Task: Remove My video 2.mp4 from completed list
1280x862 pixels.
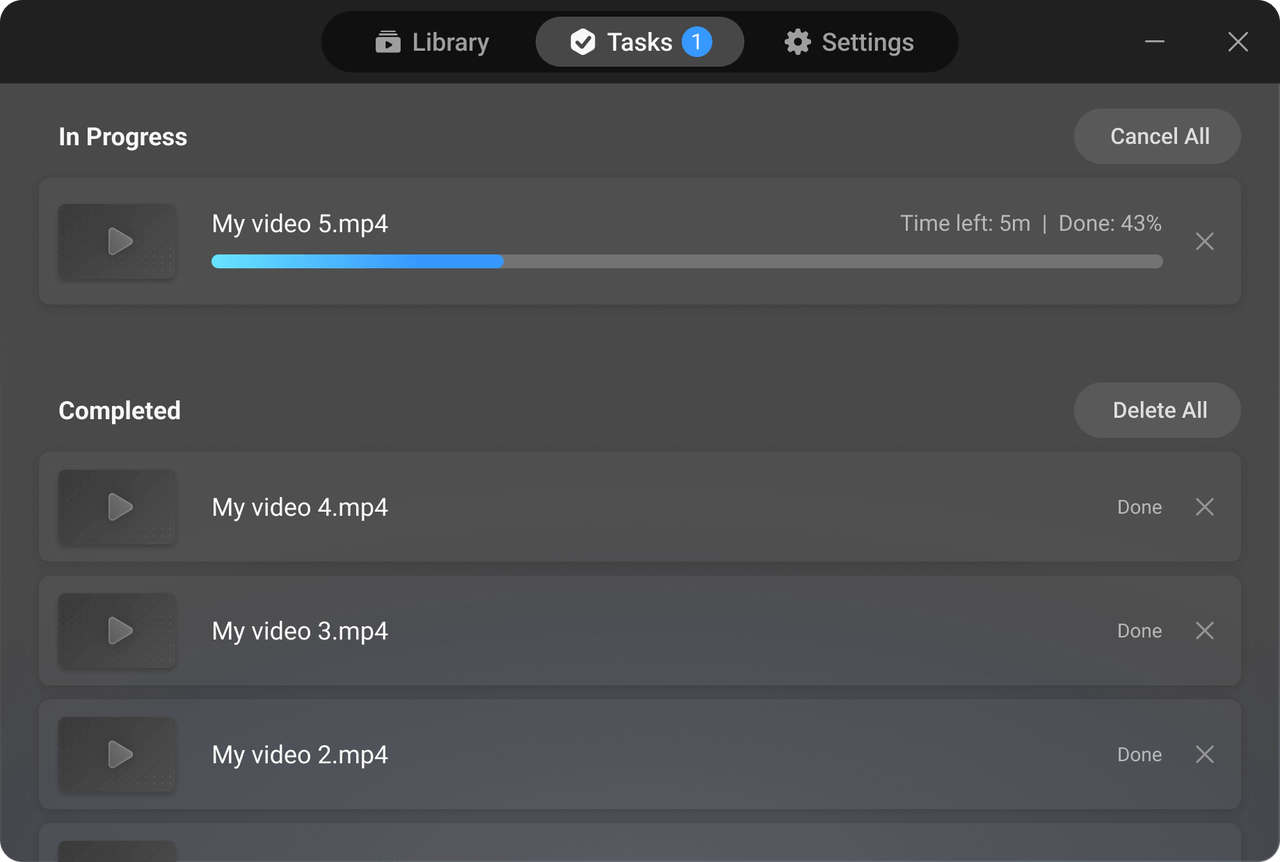Action: click(1205, 755)
